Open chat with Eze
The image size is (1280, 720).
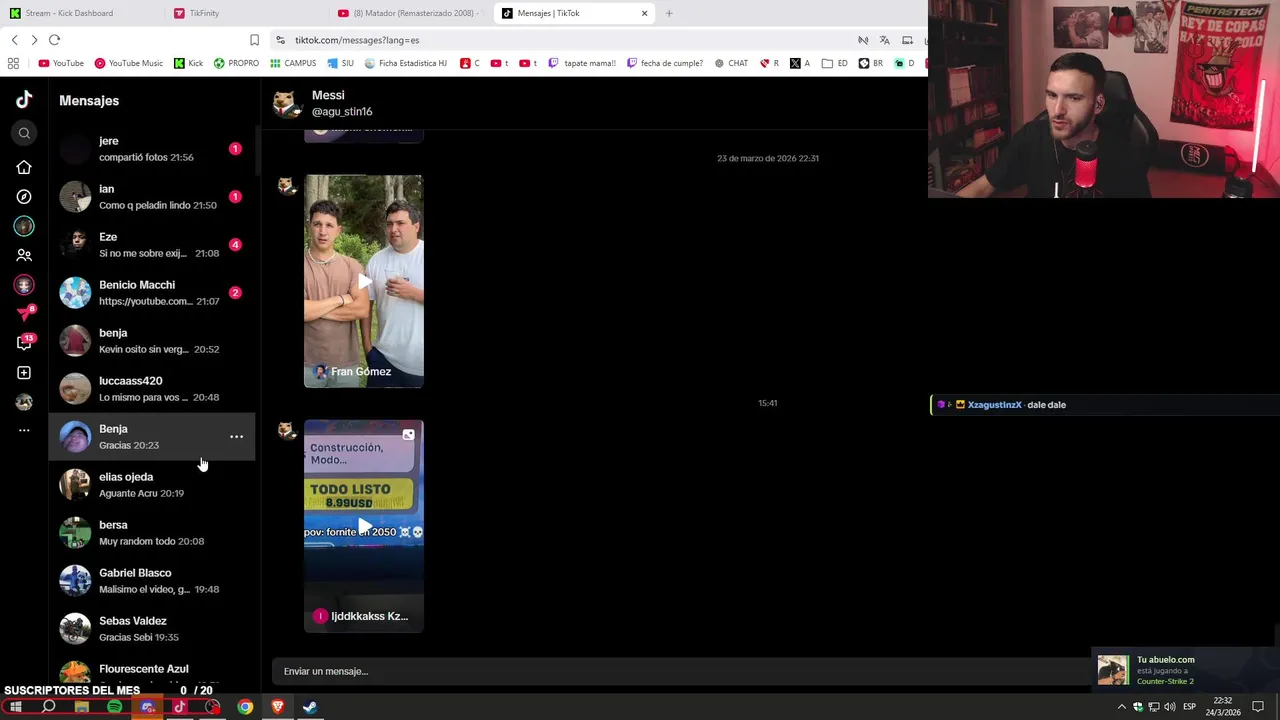[152, 245]
